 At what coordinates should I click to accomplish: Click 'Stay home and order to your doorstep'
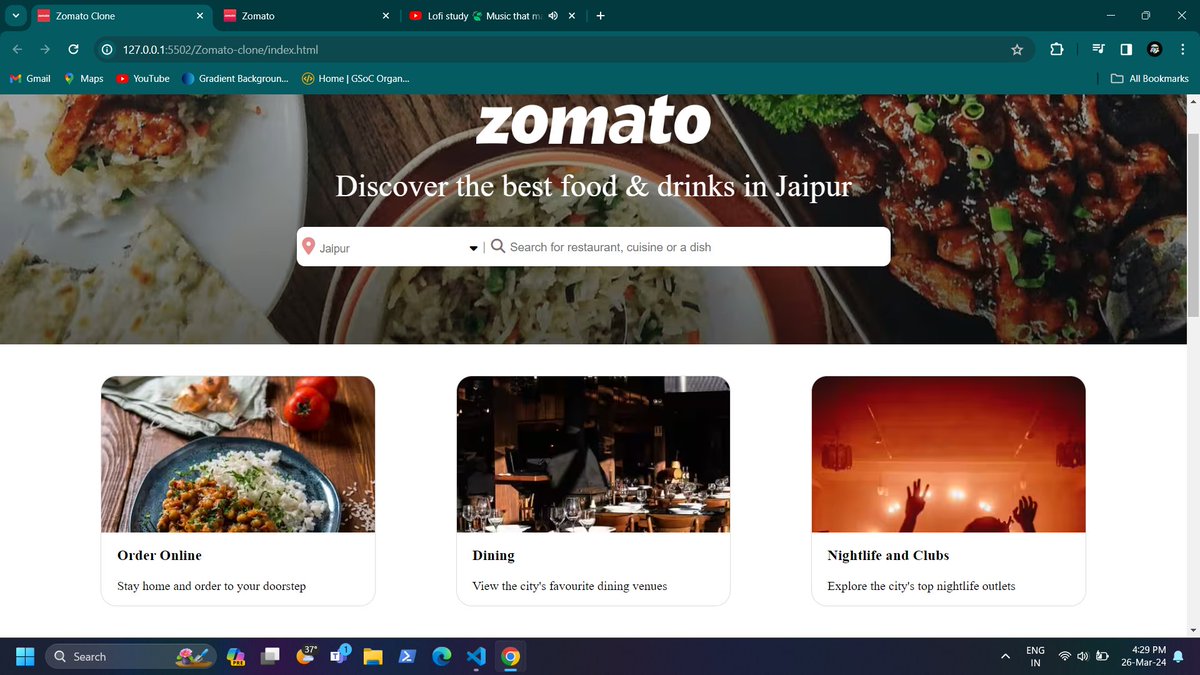211,586
